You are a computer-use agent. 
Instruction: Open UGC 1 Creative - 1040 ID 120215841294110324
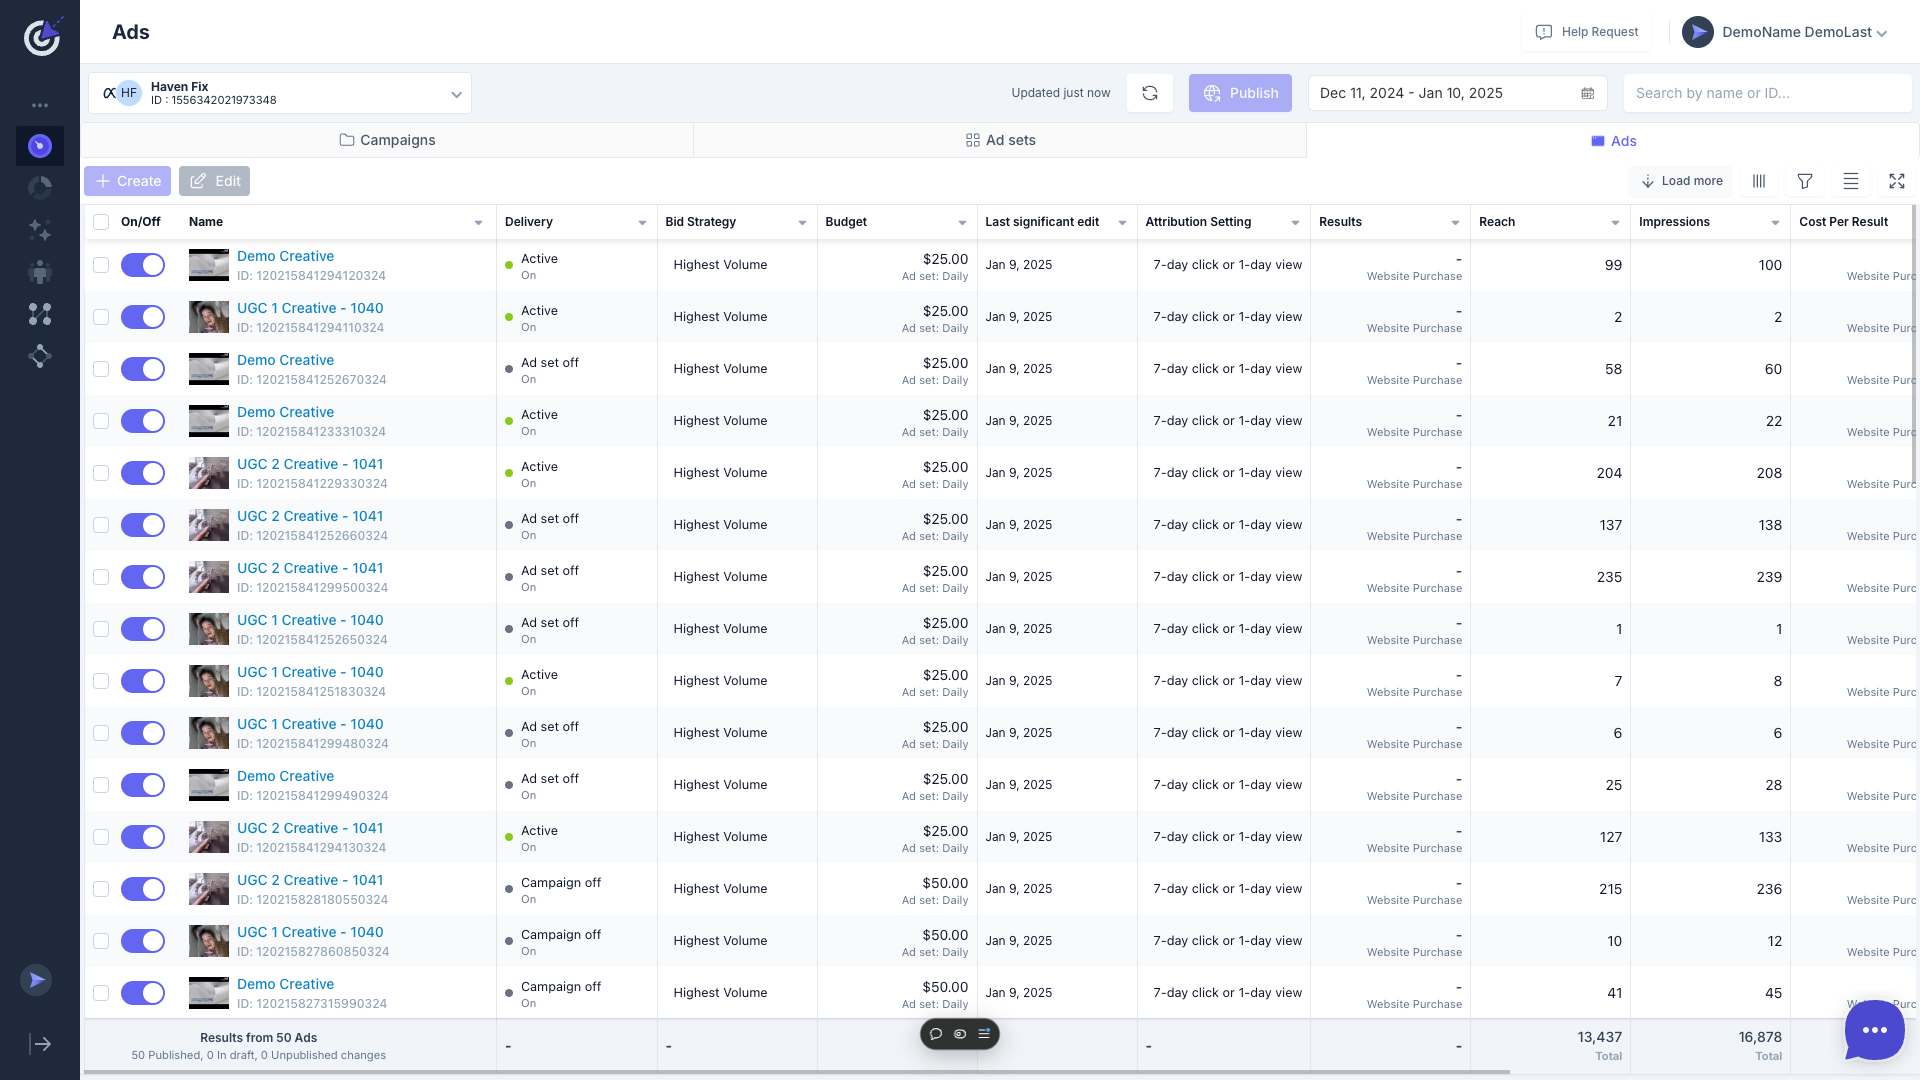tap(310, 308)
